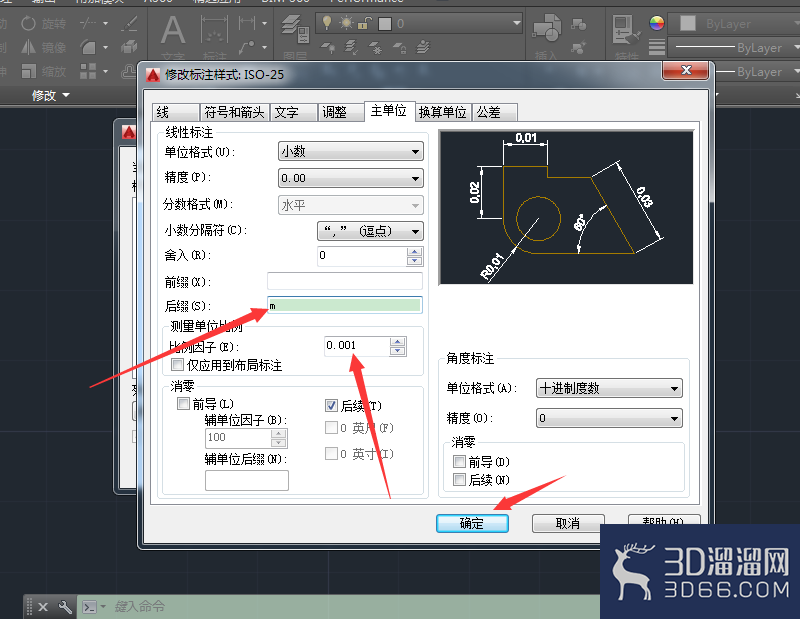Open Layer Properties manager icon
The image size is (800, 619).
coord(295,28)
